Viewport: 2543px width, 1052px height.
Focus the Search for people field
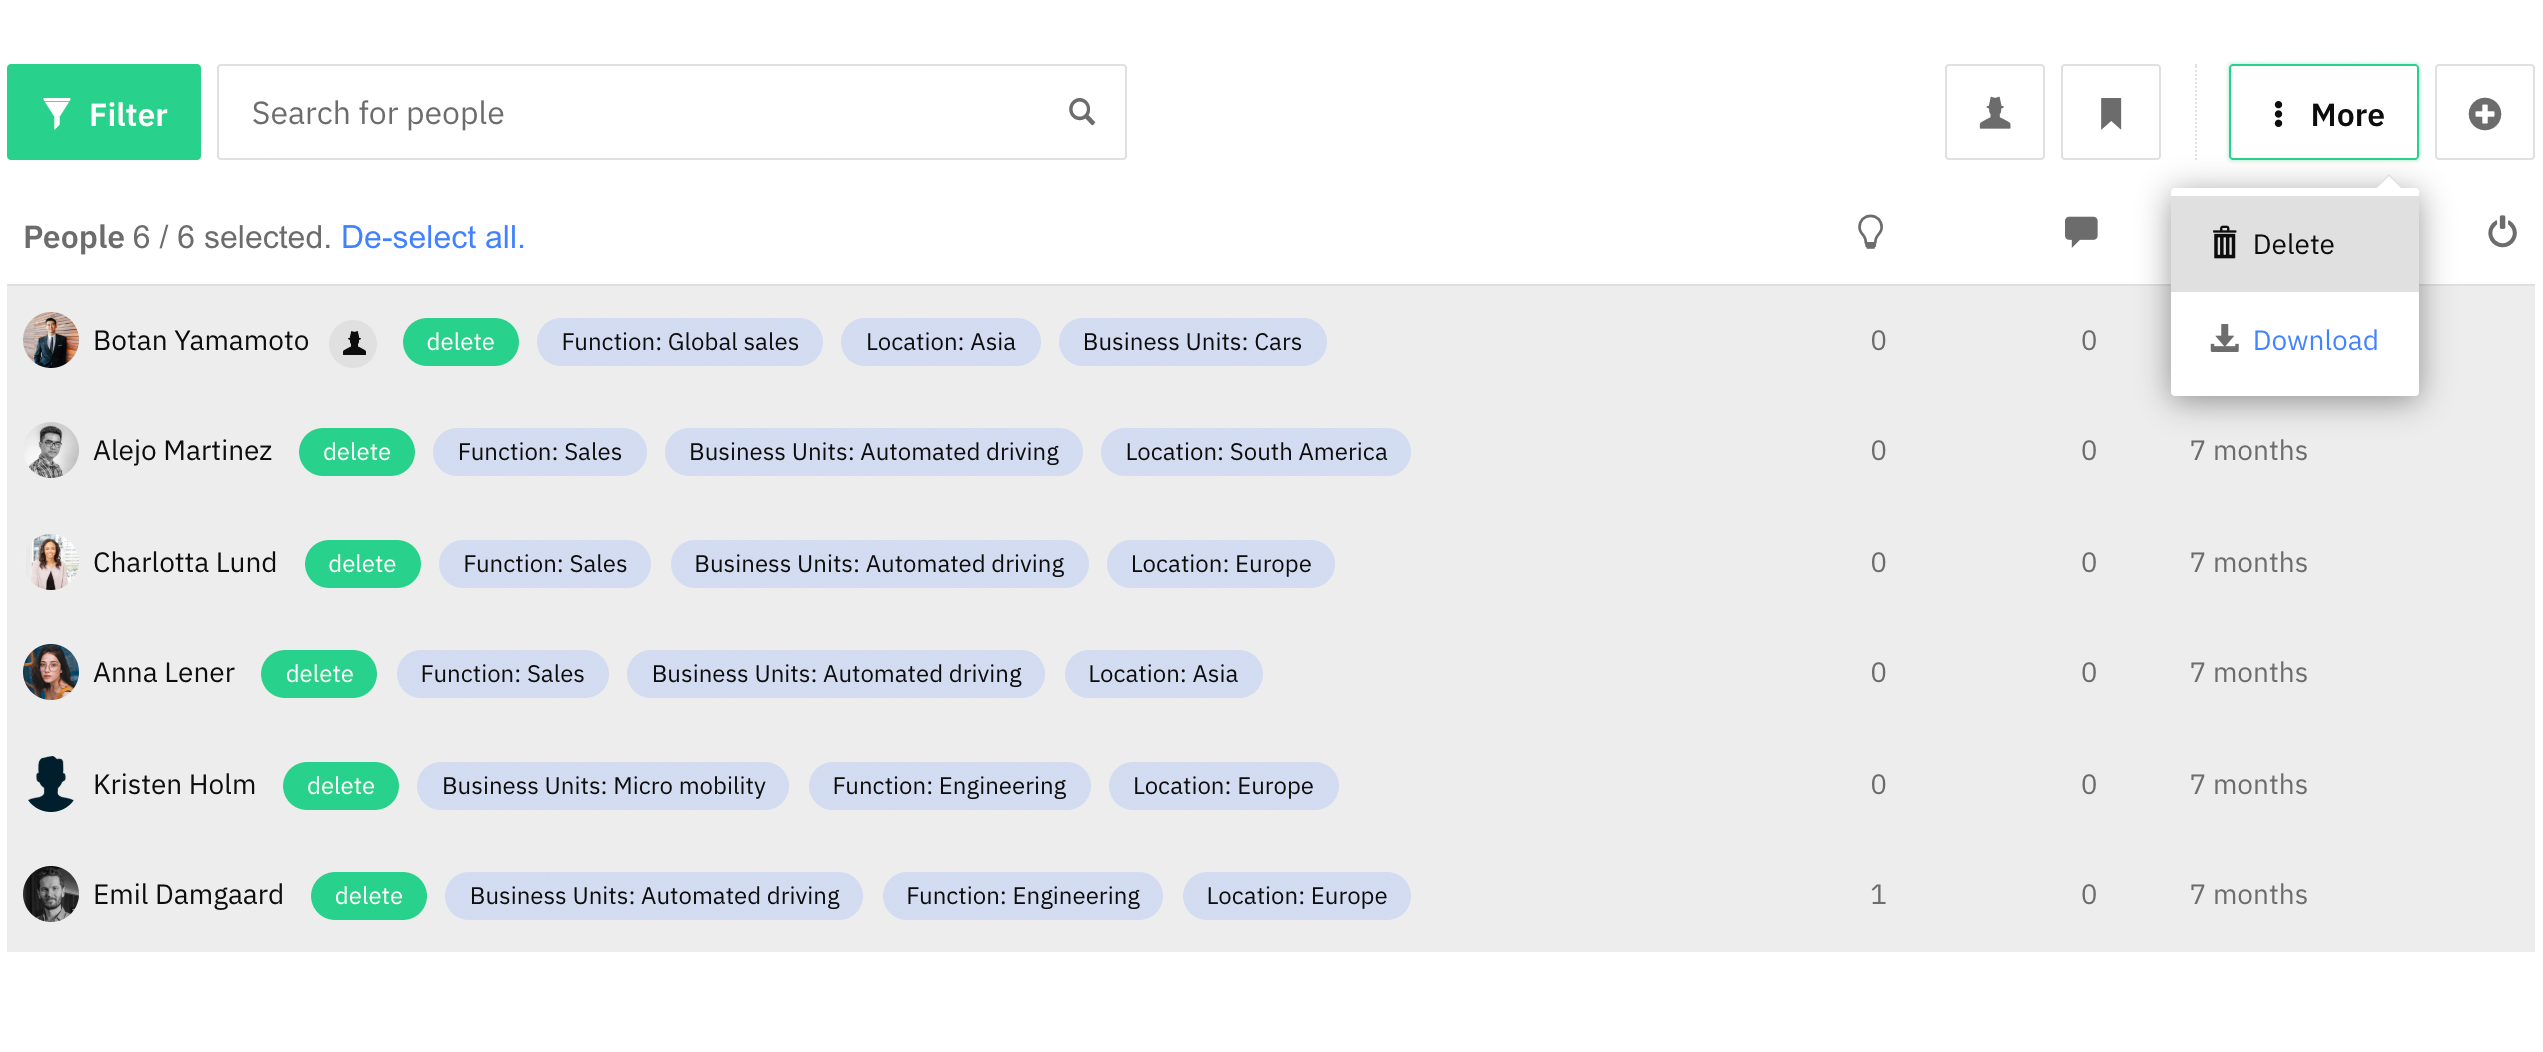[671, 113]
